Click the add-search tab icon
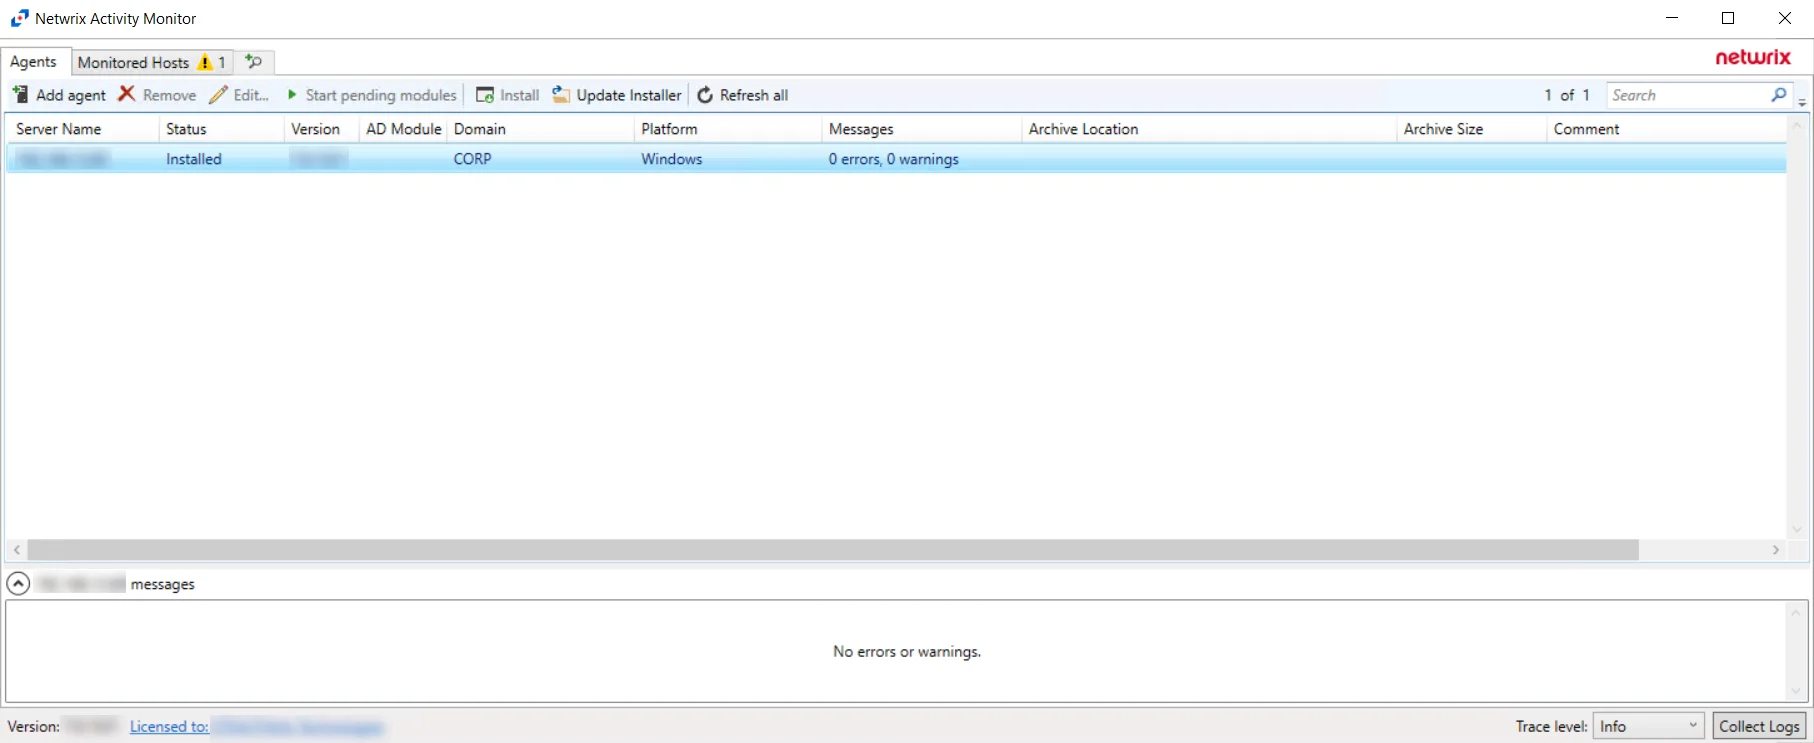This screenshot has height=743, width=1814. point(254,62)
